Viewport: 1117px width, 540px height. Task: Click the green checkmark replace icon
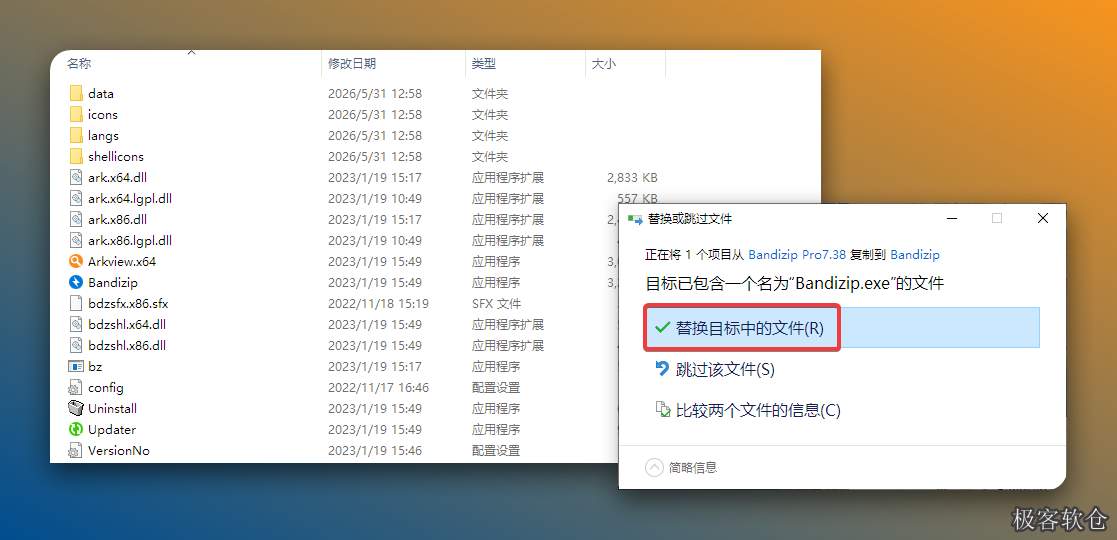(x=663, y=328)
